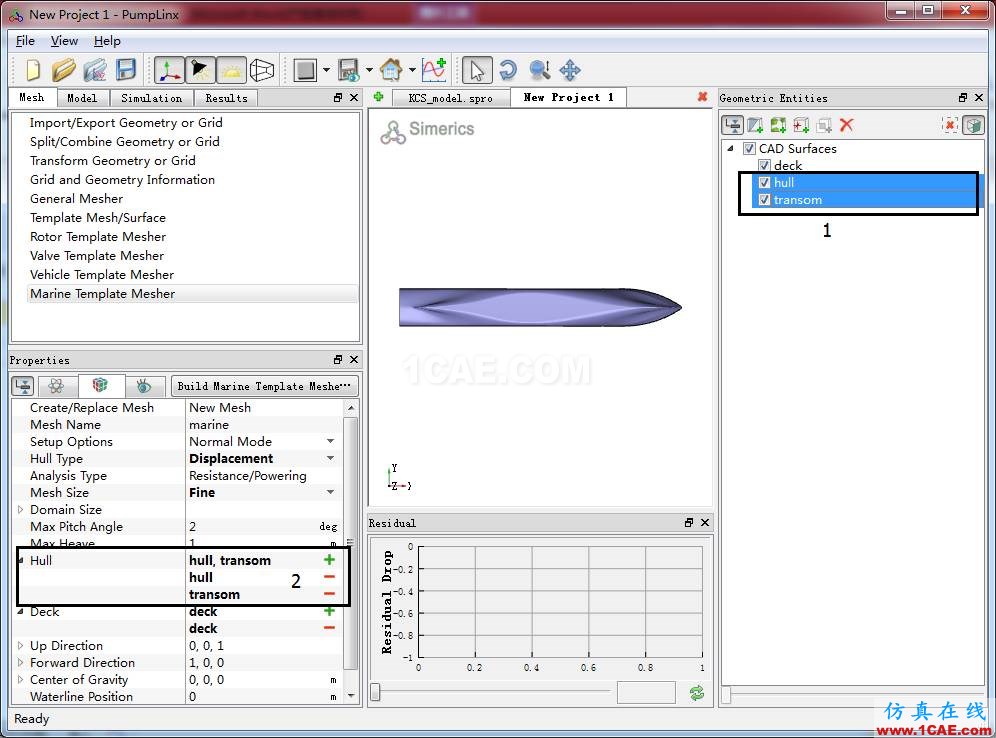Click the Residual panel horizontal slider handle
This screenshot has width=996, height=738.
click(x=375, y=692)
